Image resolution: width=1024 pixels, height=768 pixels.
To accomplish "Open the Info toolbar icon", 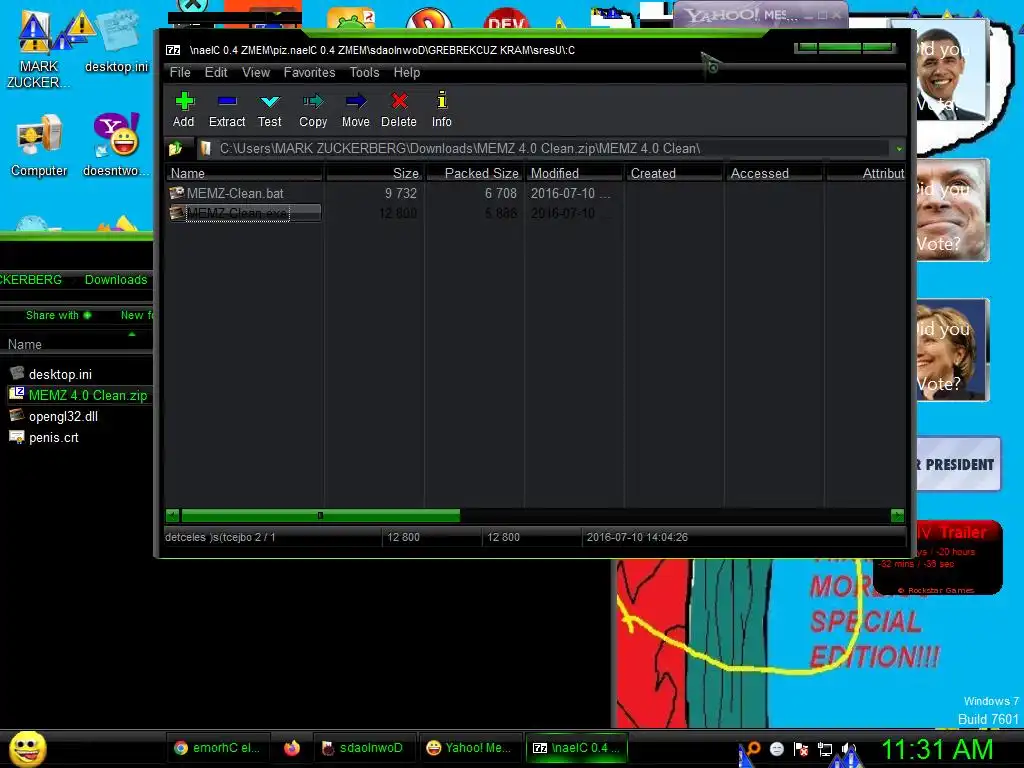I will [441, 109].
